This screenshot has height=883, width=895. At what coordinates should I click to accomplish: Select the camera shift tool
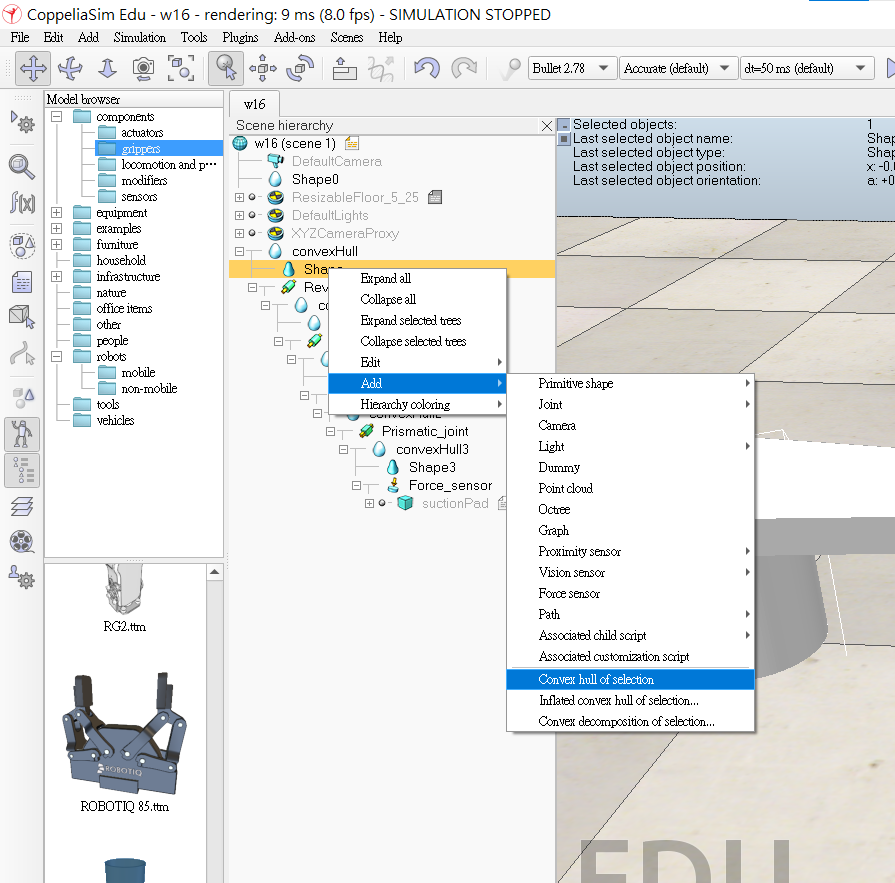point(107,68)
